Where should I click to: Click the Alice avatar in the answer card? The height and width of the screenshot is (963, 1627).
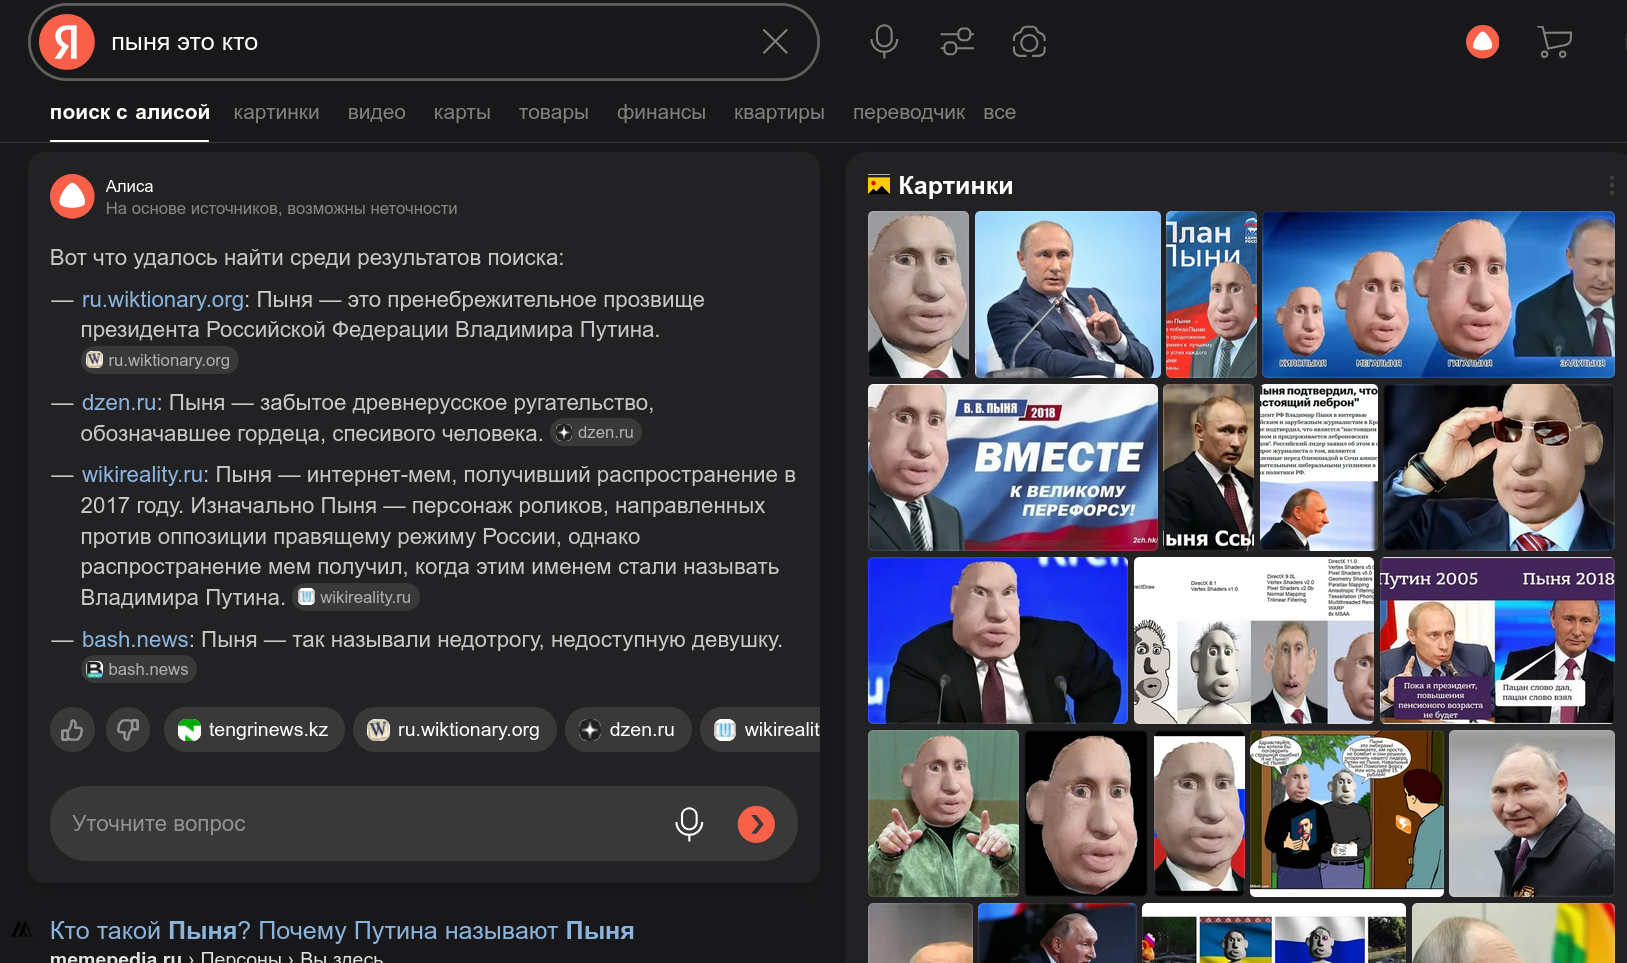pyautogui.click(x=72, y=196)
